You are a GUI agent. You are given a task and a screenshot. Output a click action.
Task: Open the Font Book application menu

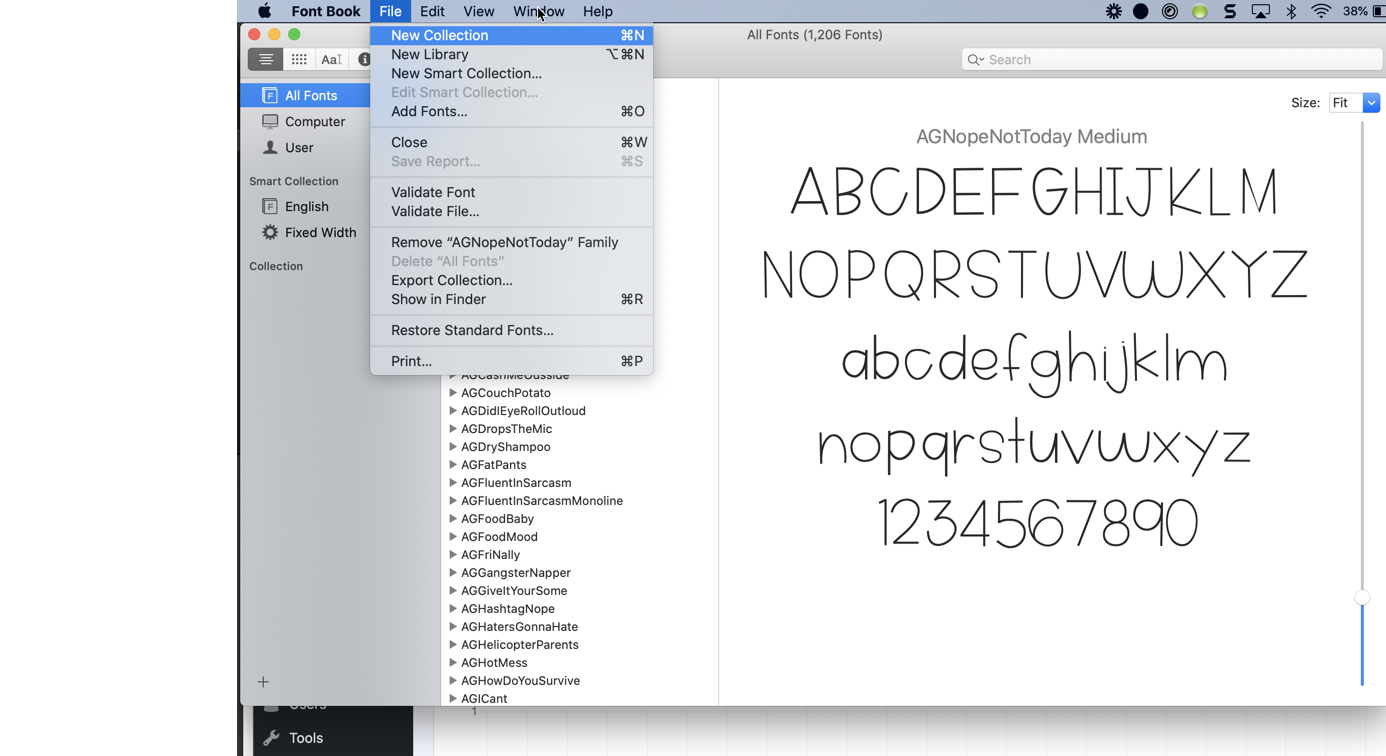325,11
